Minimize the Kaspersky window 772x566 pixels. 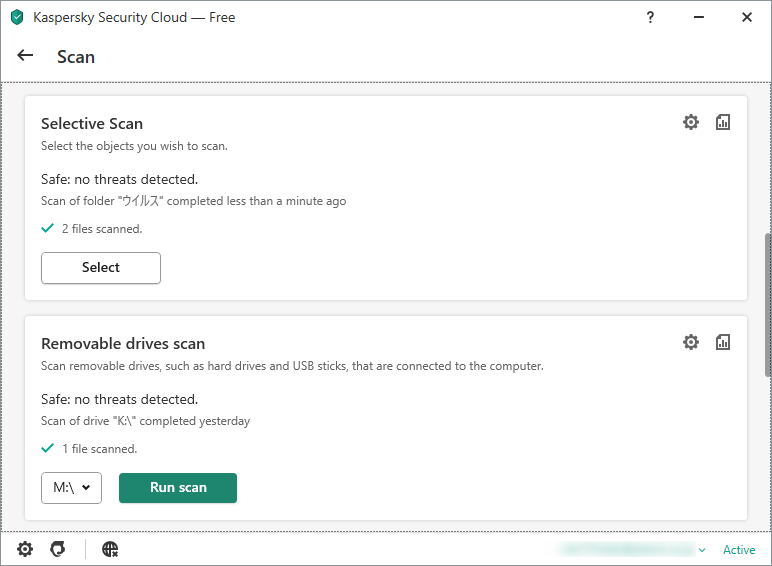pos(699,17)
